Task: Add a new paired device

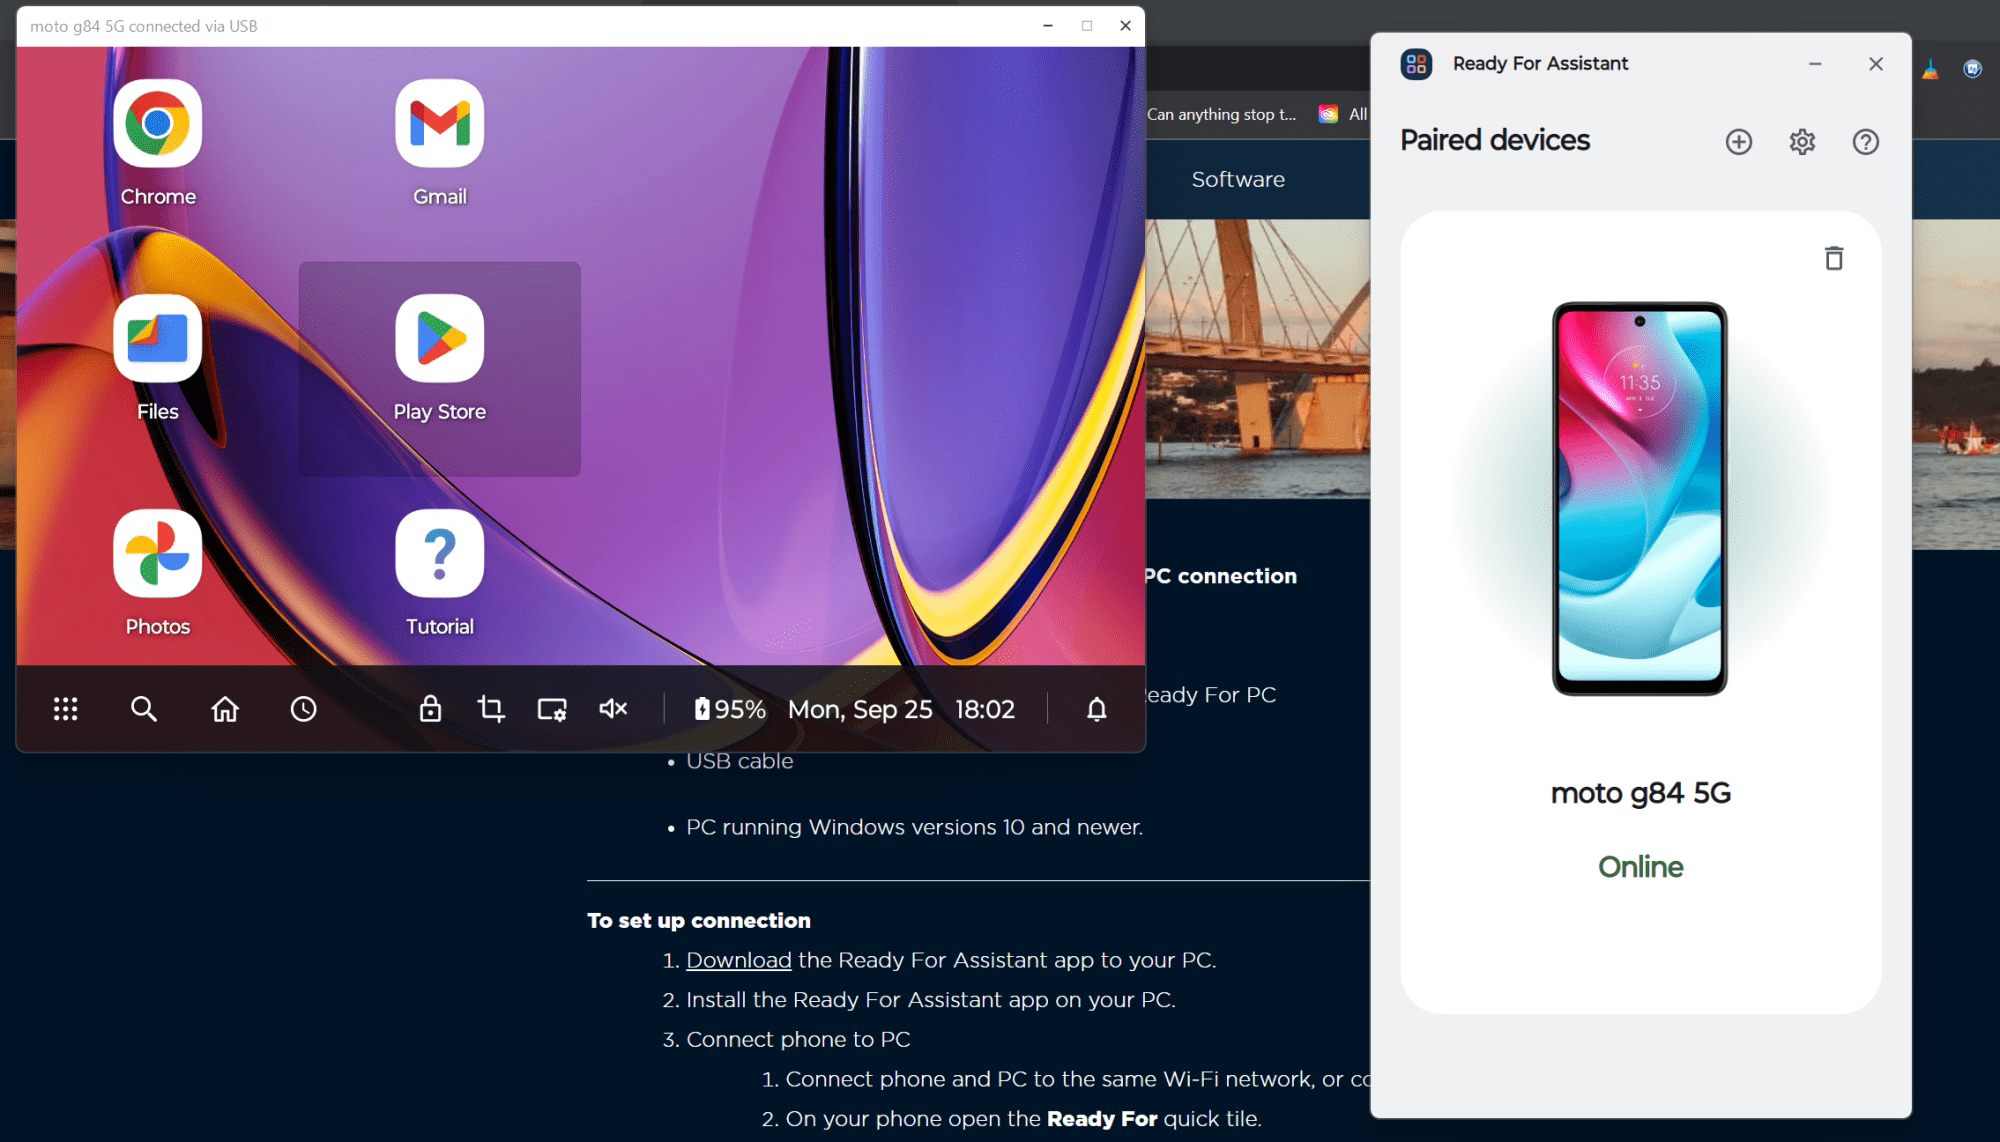Action: click(x=1739, y=142)
